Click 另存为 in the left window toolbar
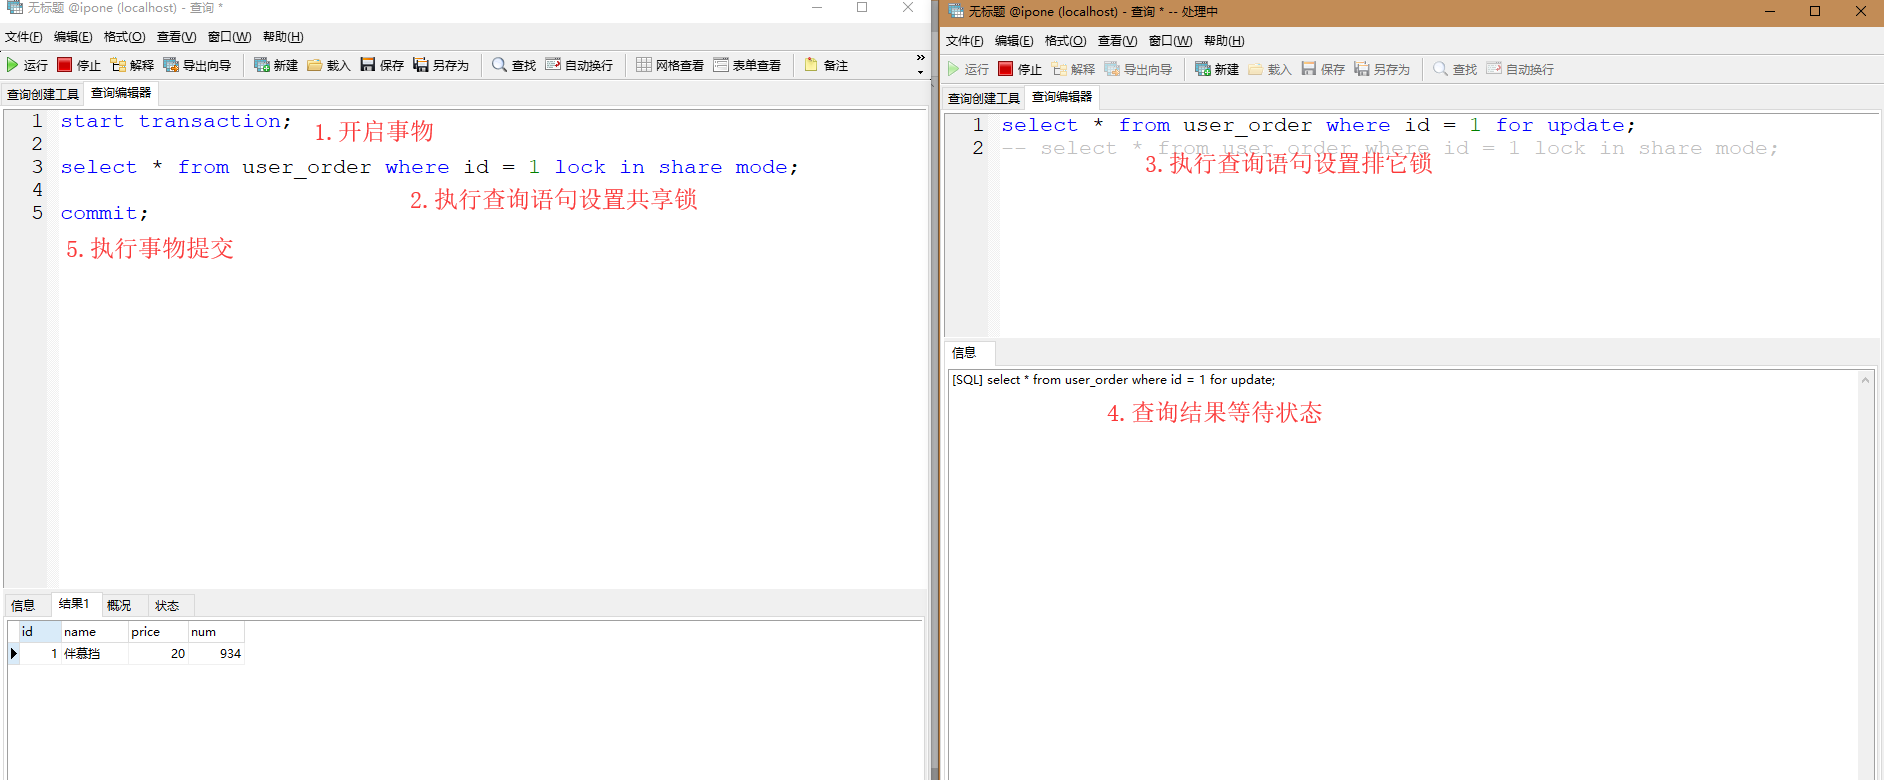The width and height of the screenshot is (1884, 780). point(441,65)
